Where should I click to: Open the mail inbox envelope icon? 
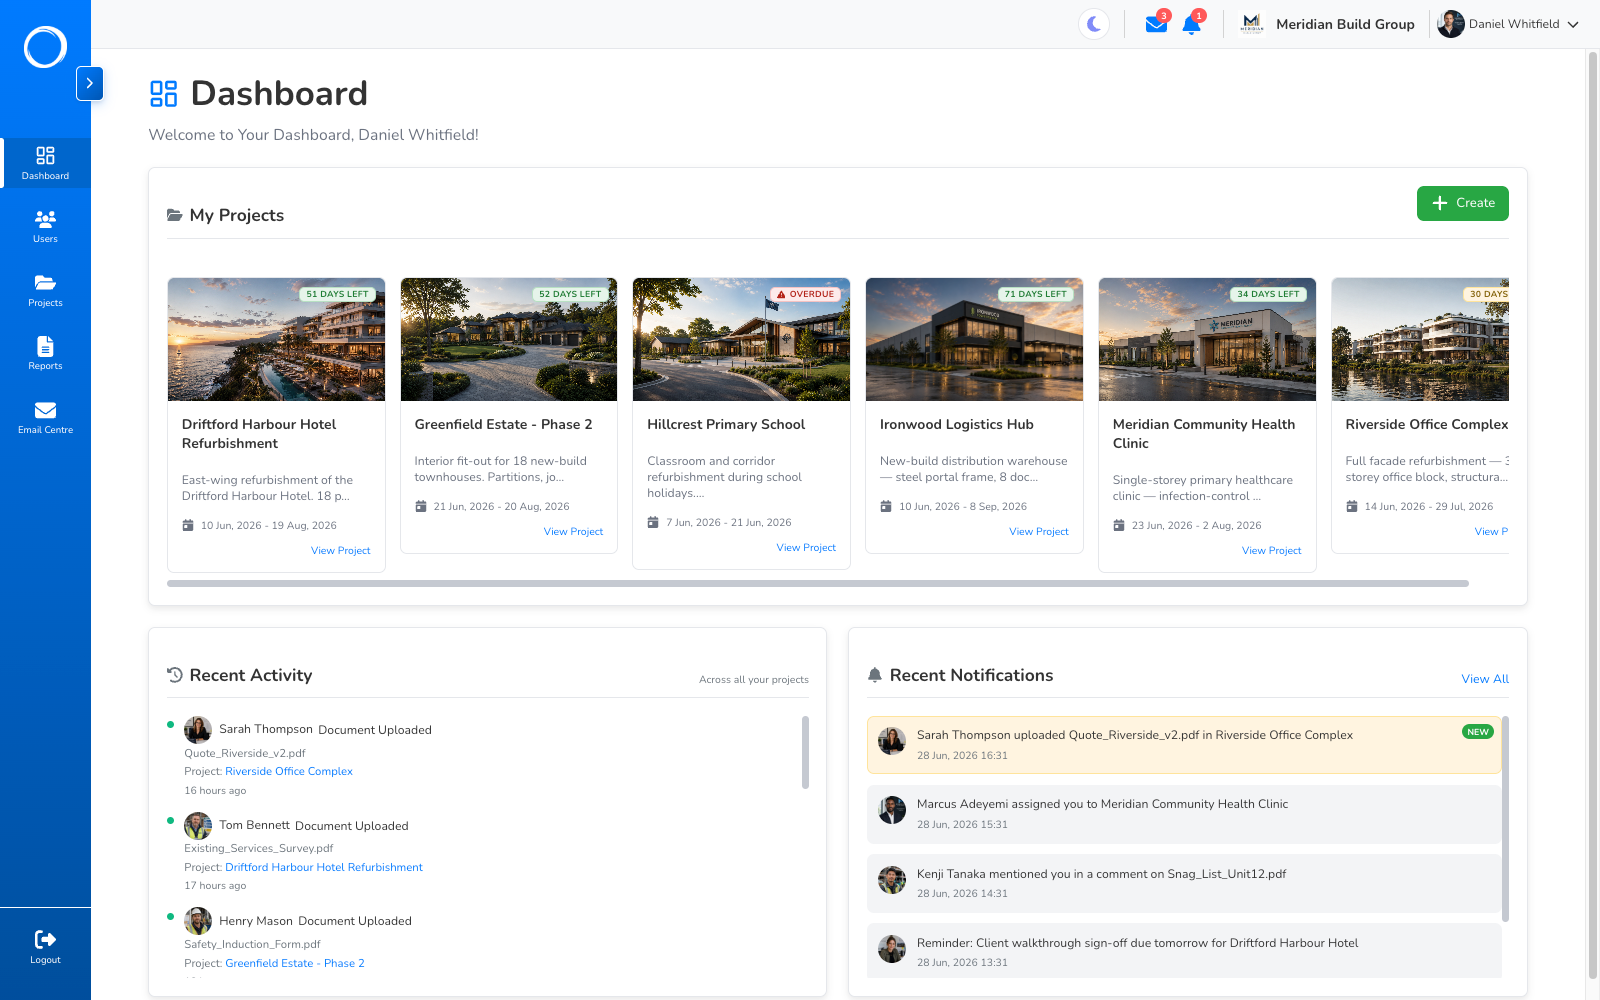tap(1156, 24)
